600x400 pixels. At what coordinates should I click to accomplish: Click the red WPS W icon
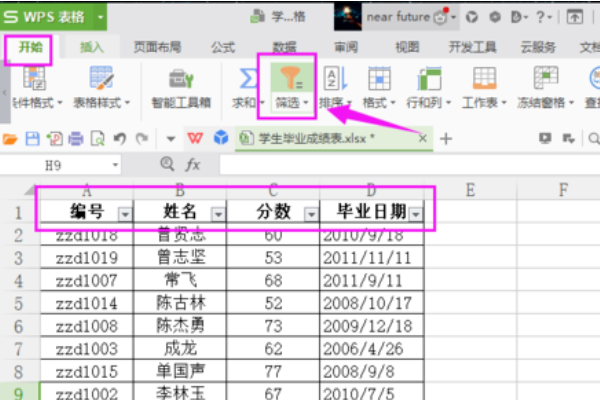pos(195,138)
